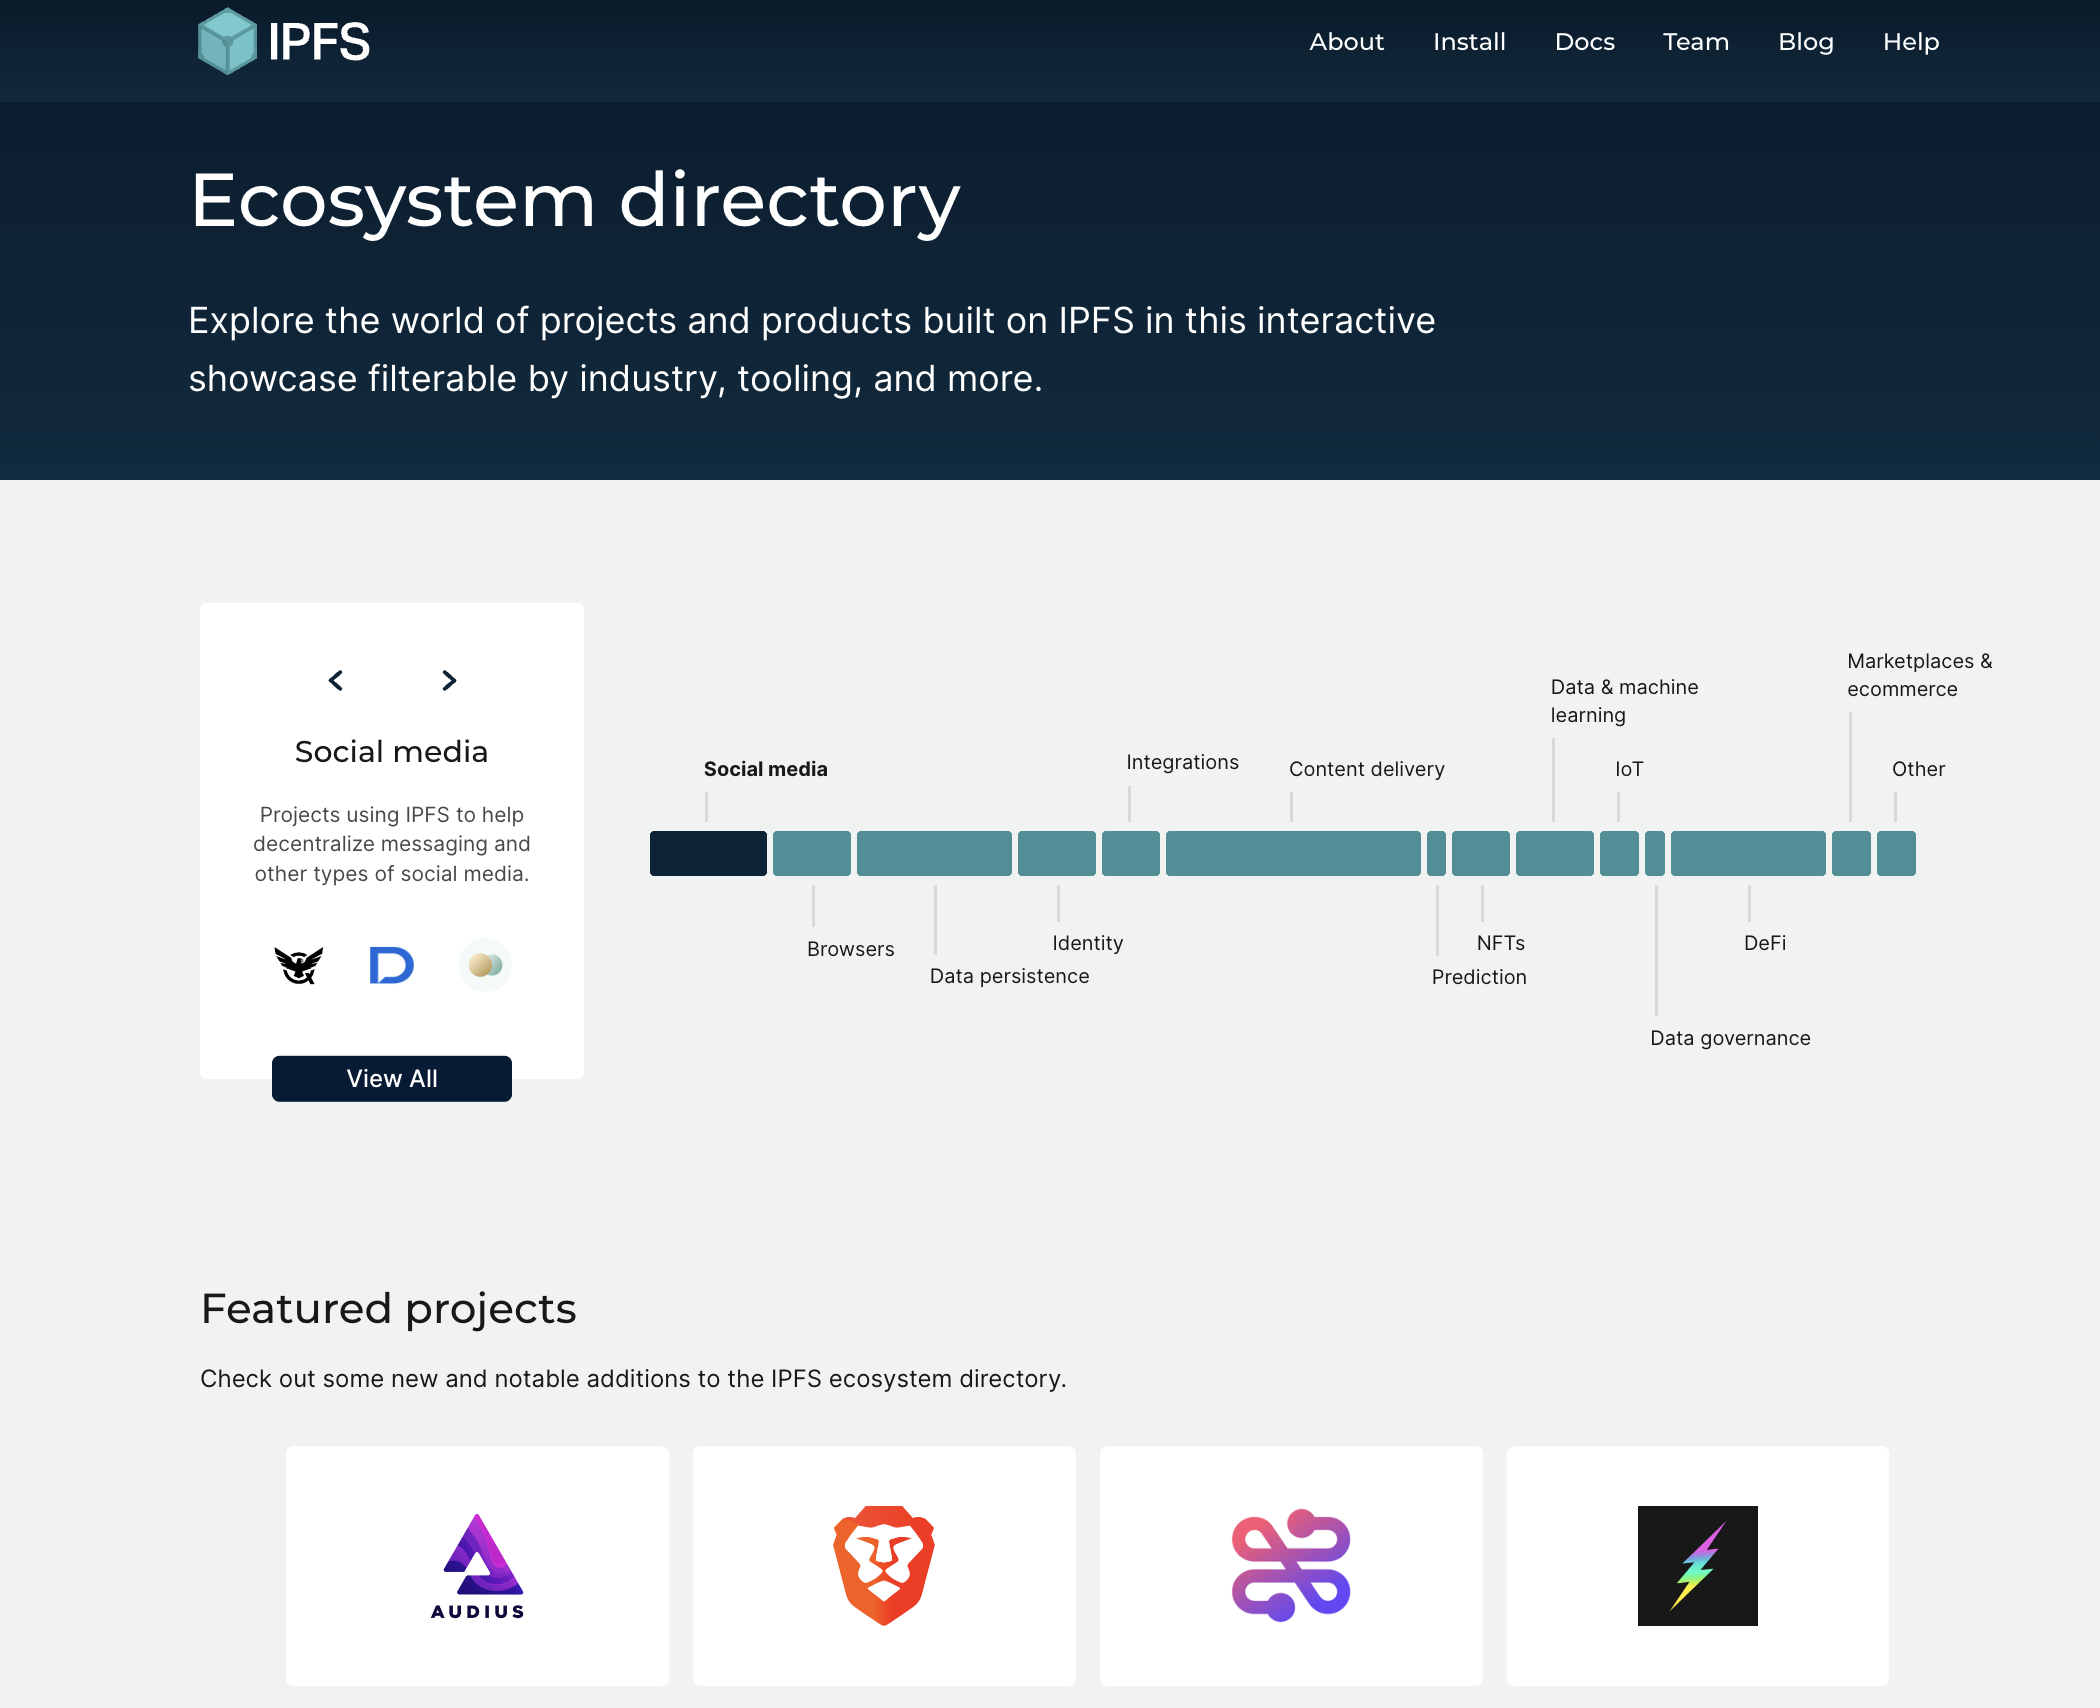Viewport: 2100px width, 1708px height.
Task: Select the narrow Data governance segment
Action: 1655,853
